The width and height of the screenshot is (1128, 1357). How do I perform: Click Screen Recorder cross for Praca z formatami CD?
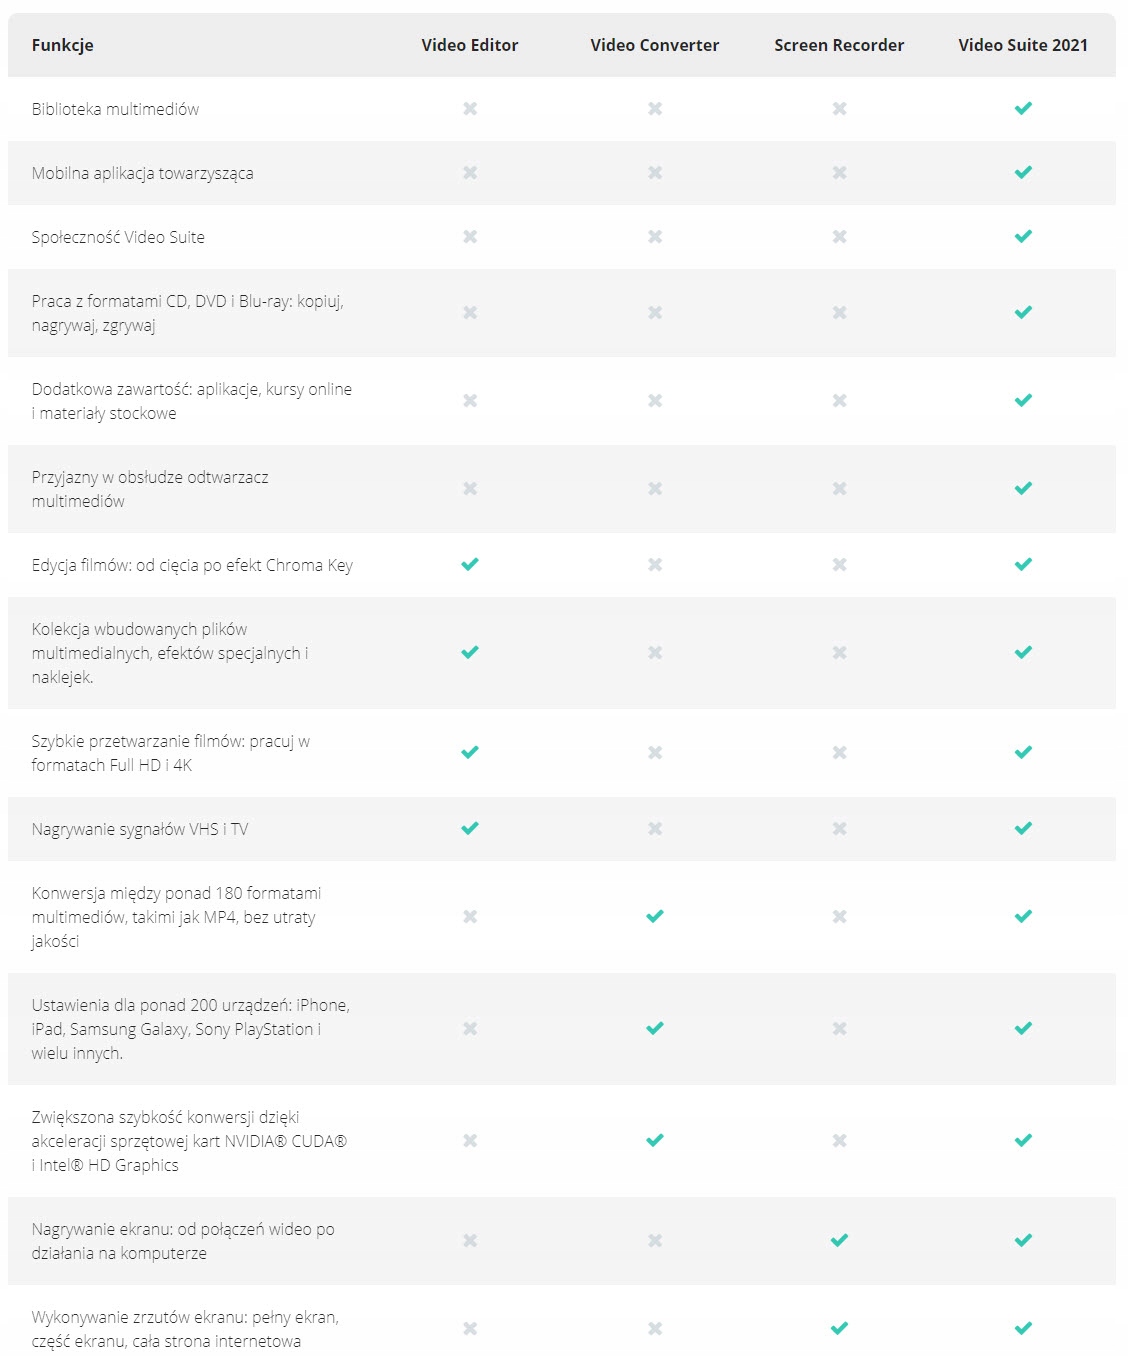[839, 313]
